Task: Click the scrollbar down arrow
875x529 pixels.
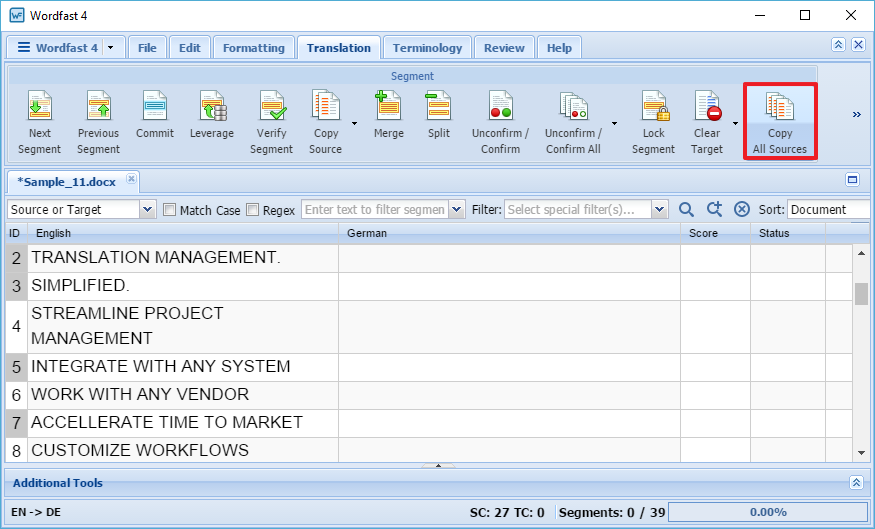Action: (861, 453)
